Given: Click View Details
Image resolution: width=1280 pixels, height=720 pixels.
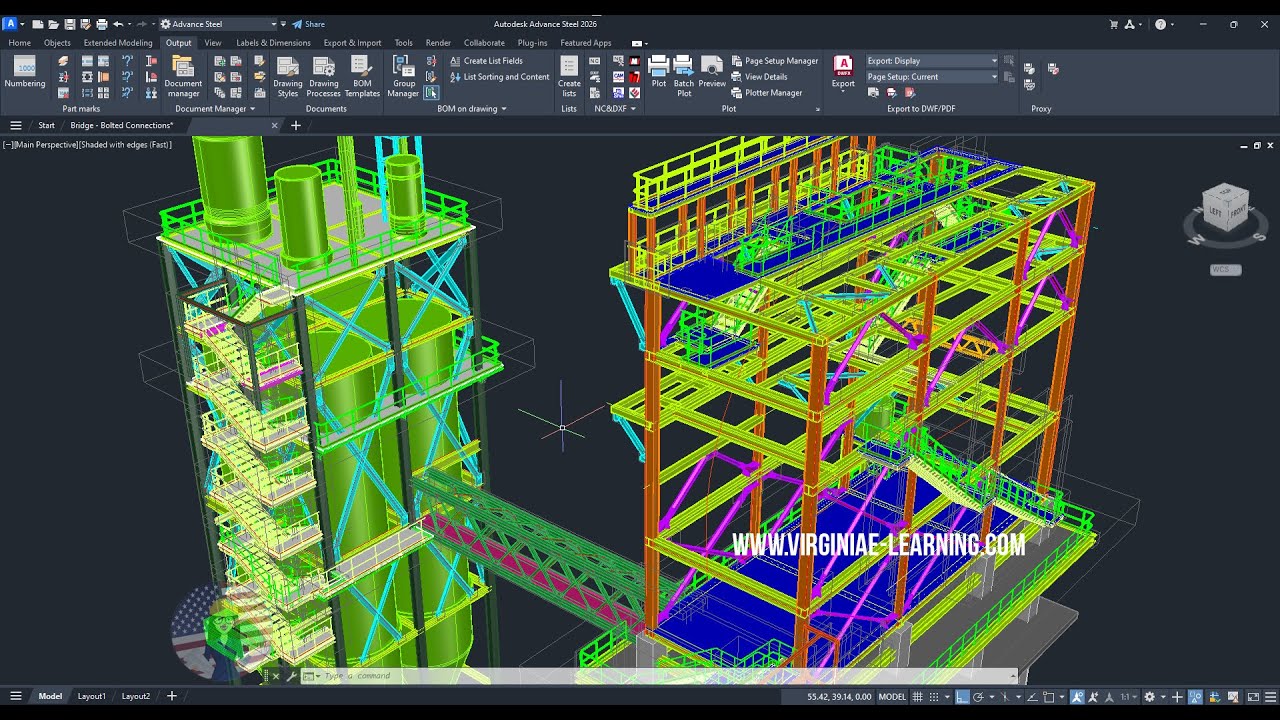Looking at the screenshot, I should click(759, 77).
